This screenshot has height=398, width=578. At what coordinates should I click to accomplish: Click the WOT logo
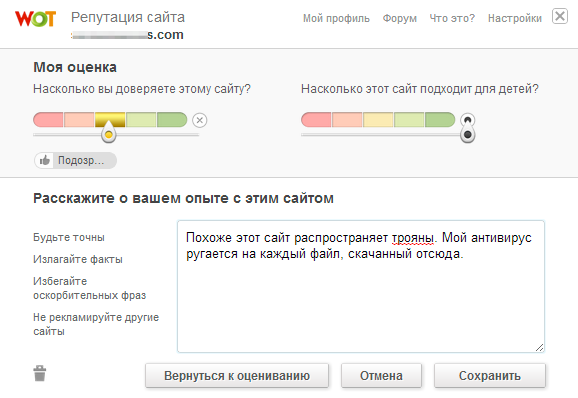pos(35,19)
